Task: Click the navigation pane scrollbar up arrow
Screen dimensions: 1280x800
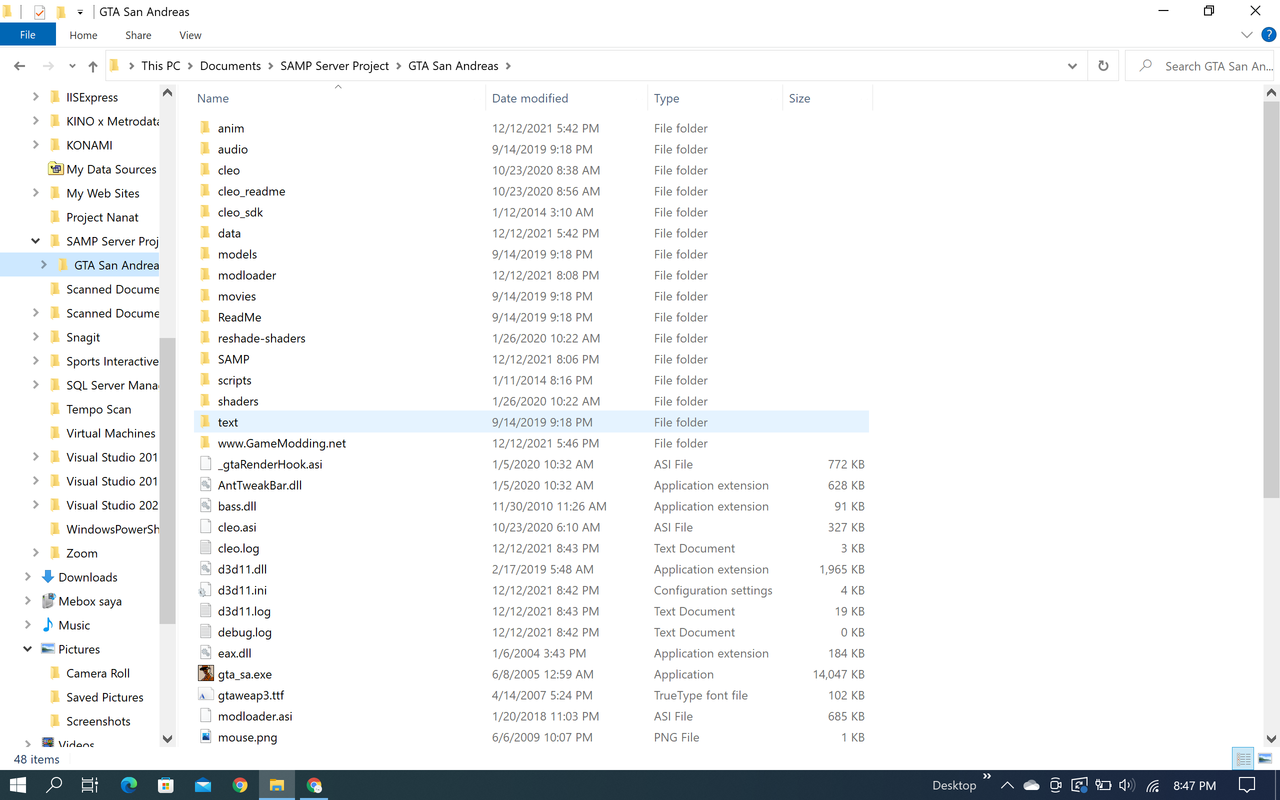Action: click(167, 93)
